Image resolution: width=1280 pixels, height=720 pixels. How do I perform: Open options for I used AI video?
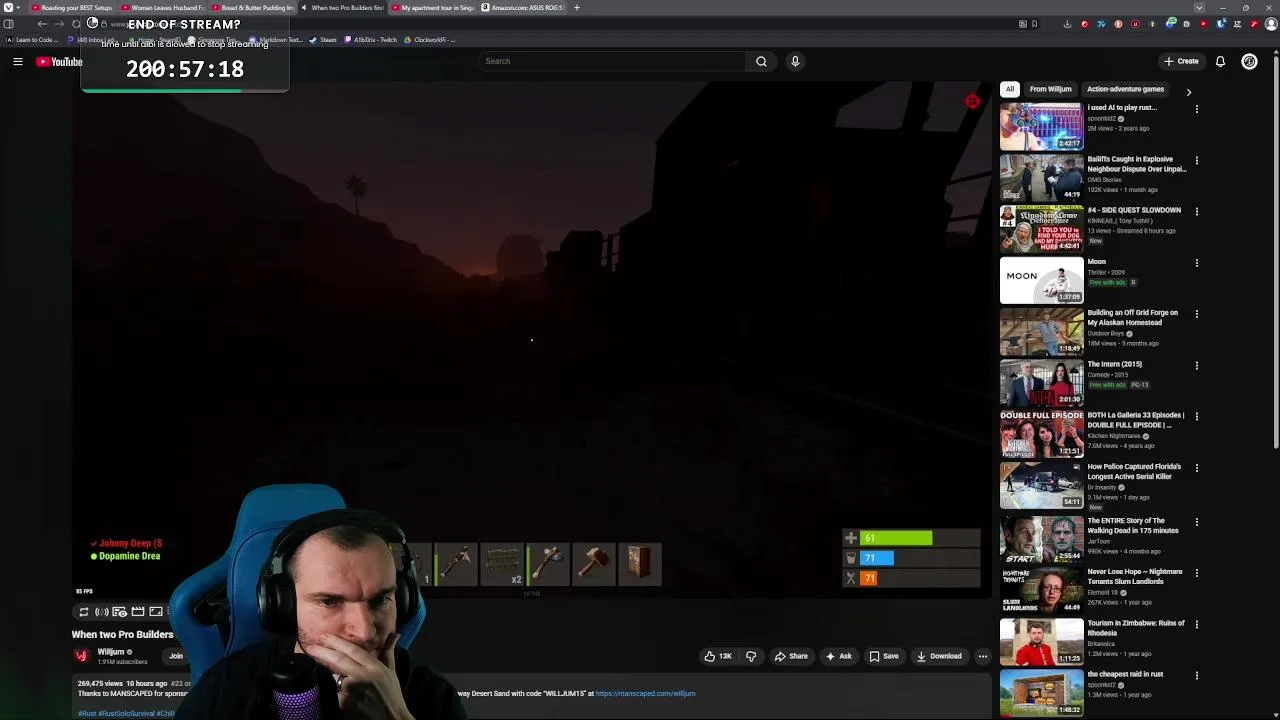[x=1197, y=109]
